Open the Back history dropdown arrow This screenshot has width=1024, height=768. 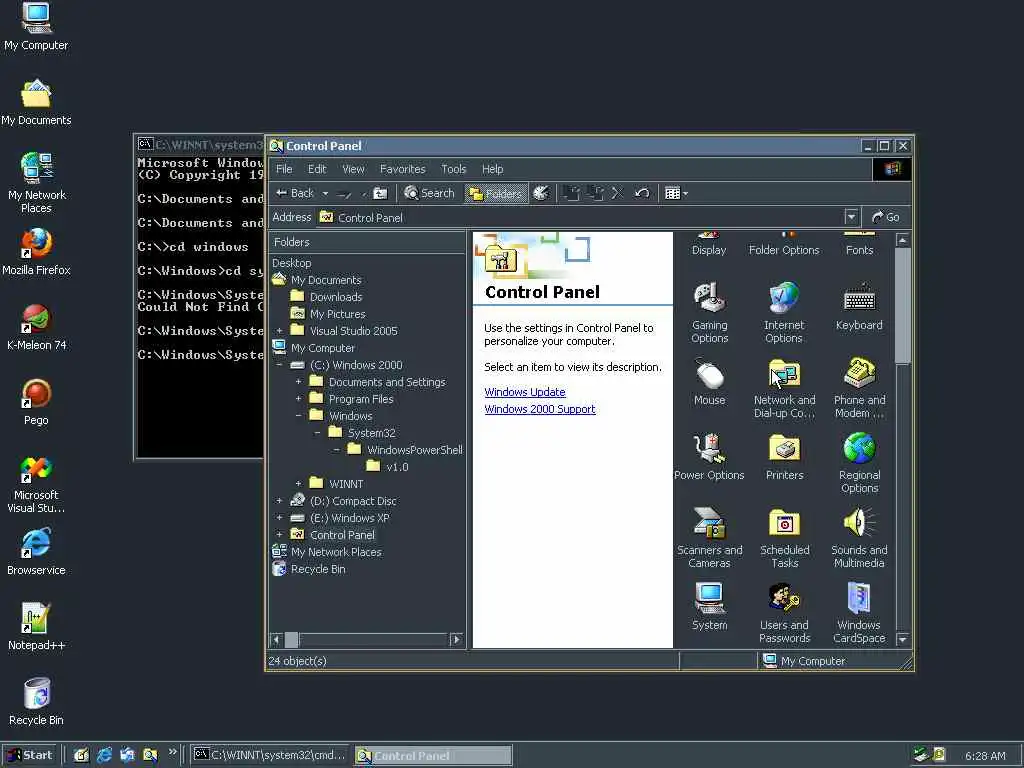(x=325, y=193)
